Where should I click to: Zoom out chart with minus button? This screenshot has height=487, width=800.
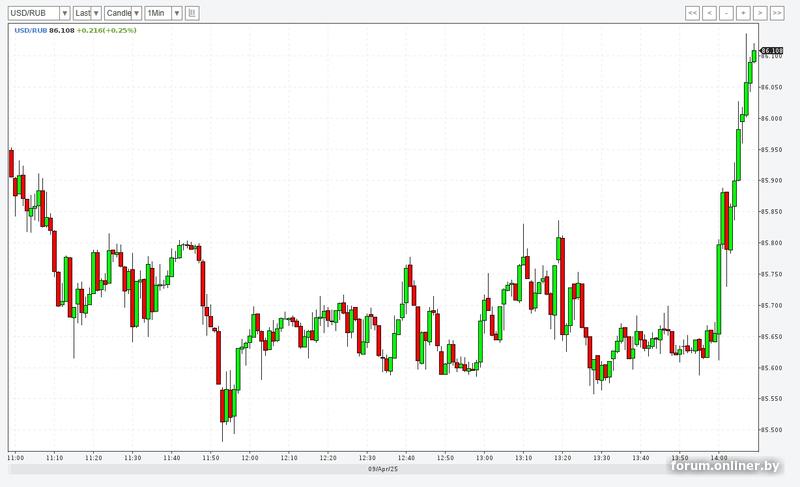pyautogui.click(x=726, y=13)
